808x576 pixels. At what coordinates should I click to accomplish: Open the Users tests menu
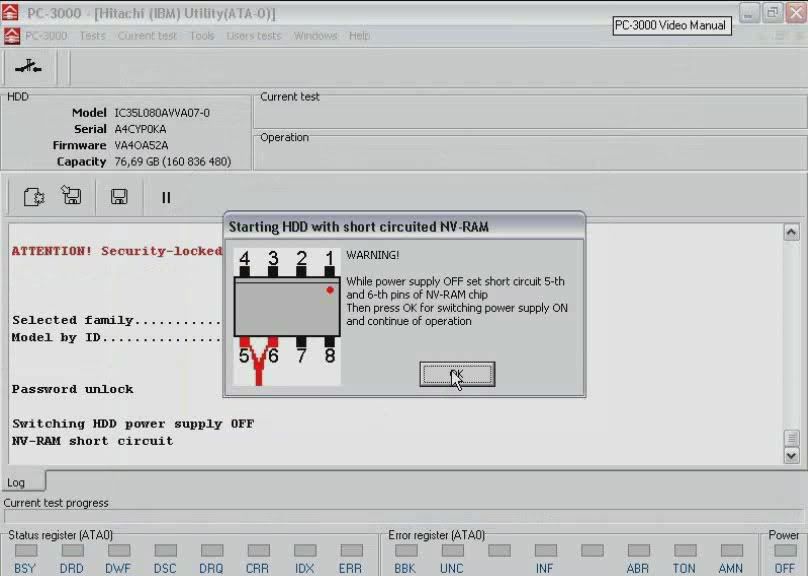(x=254, y=36)
